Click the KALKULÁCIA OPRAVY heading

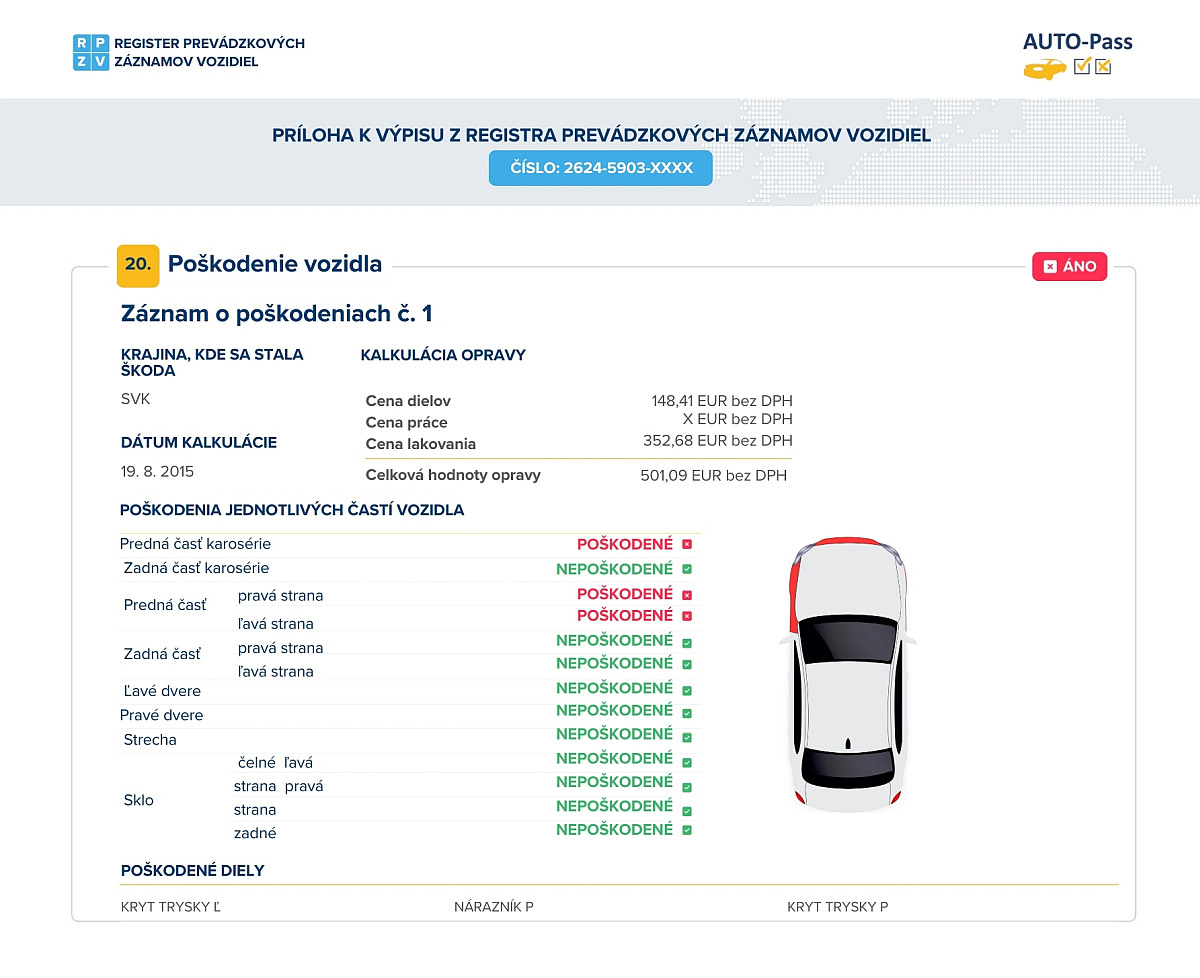click(x=443, y=355)
